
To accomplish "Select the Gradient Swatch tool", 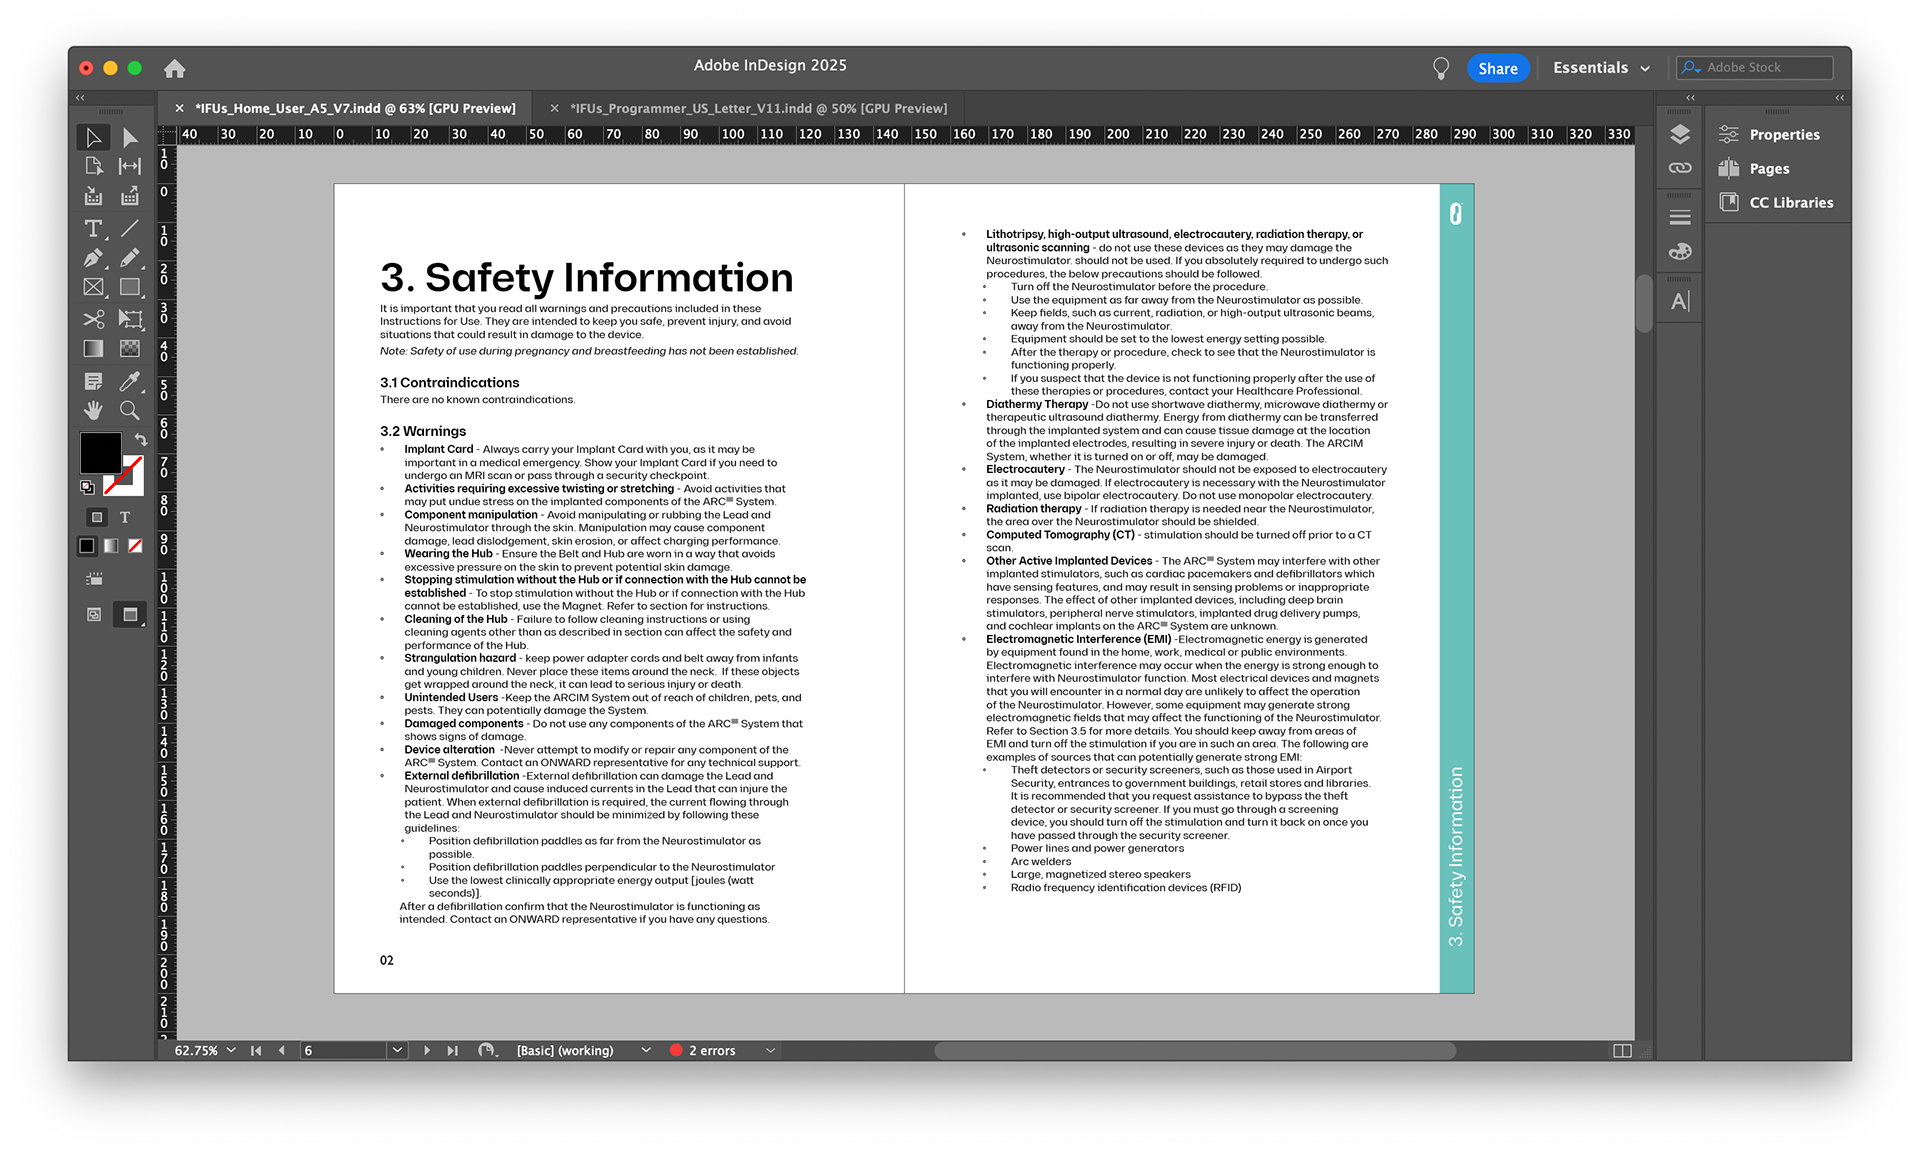I will [93, 348].
